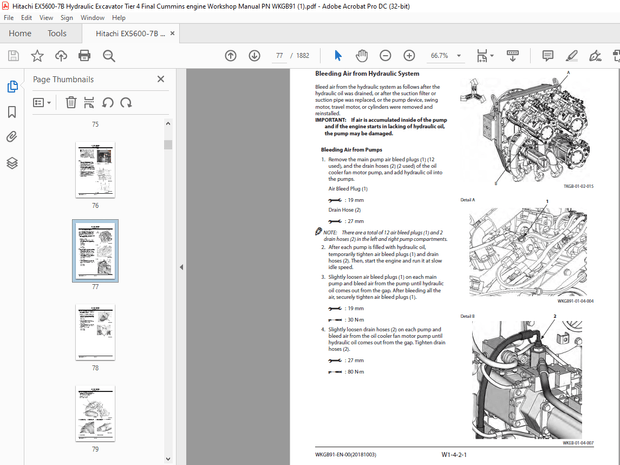The width and height of the screenshot is (620, 465).
Task: Open the Edit menu
Action: coord(26,18)
